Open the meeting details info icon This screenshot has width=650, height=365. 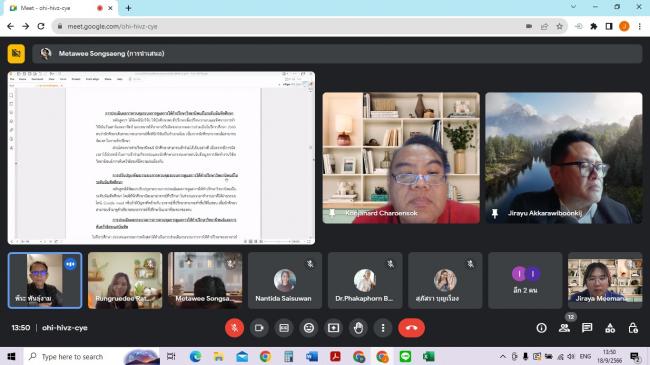[541, 328]
